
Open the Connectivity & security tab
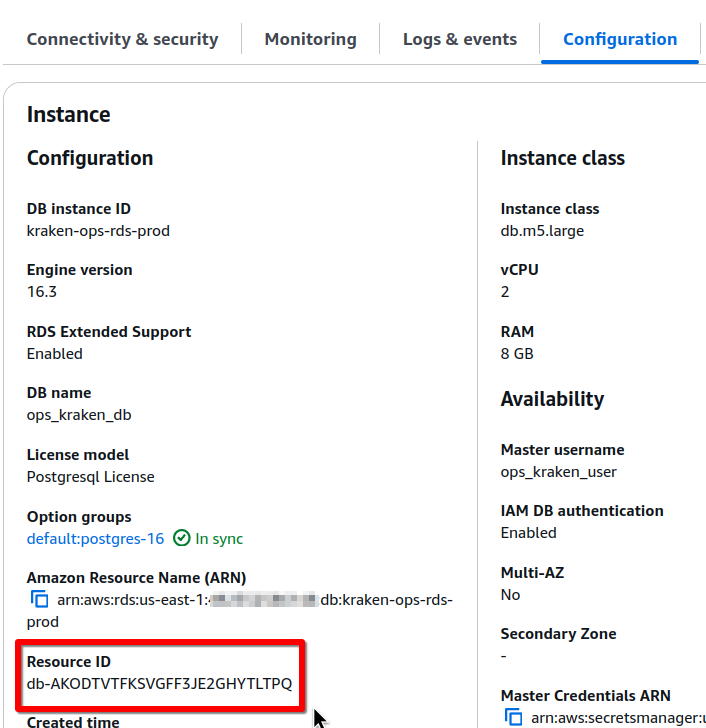click(x=122, y=40)
